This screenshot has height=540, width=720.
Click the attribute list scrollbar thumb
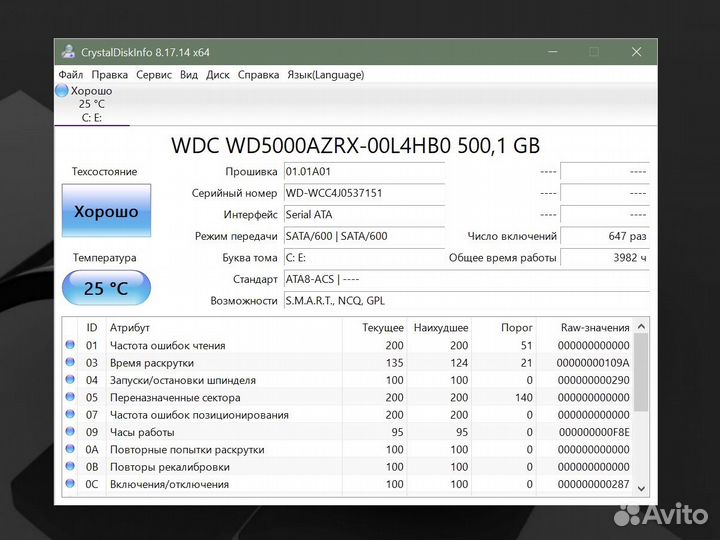pos(641,373)
